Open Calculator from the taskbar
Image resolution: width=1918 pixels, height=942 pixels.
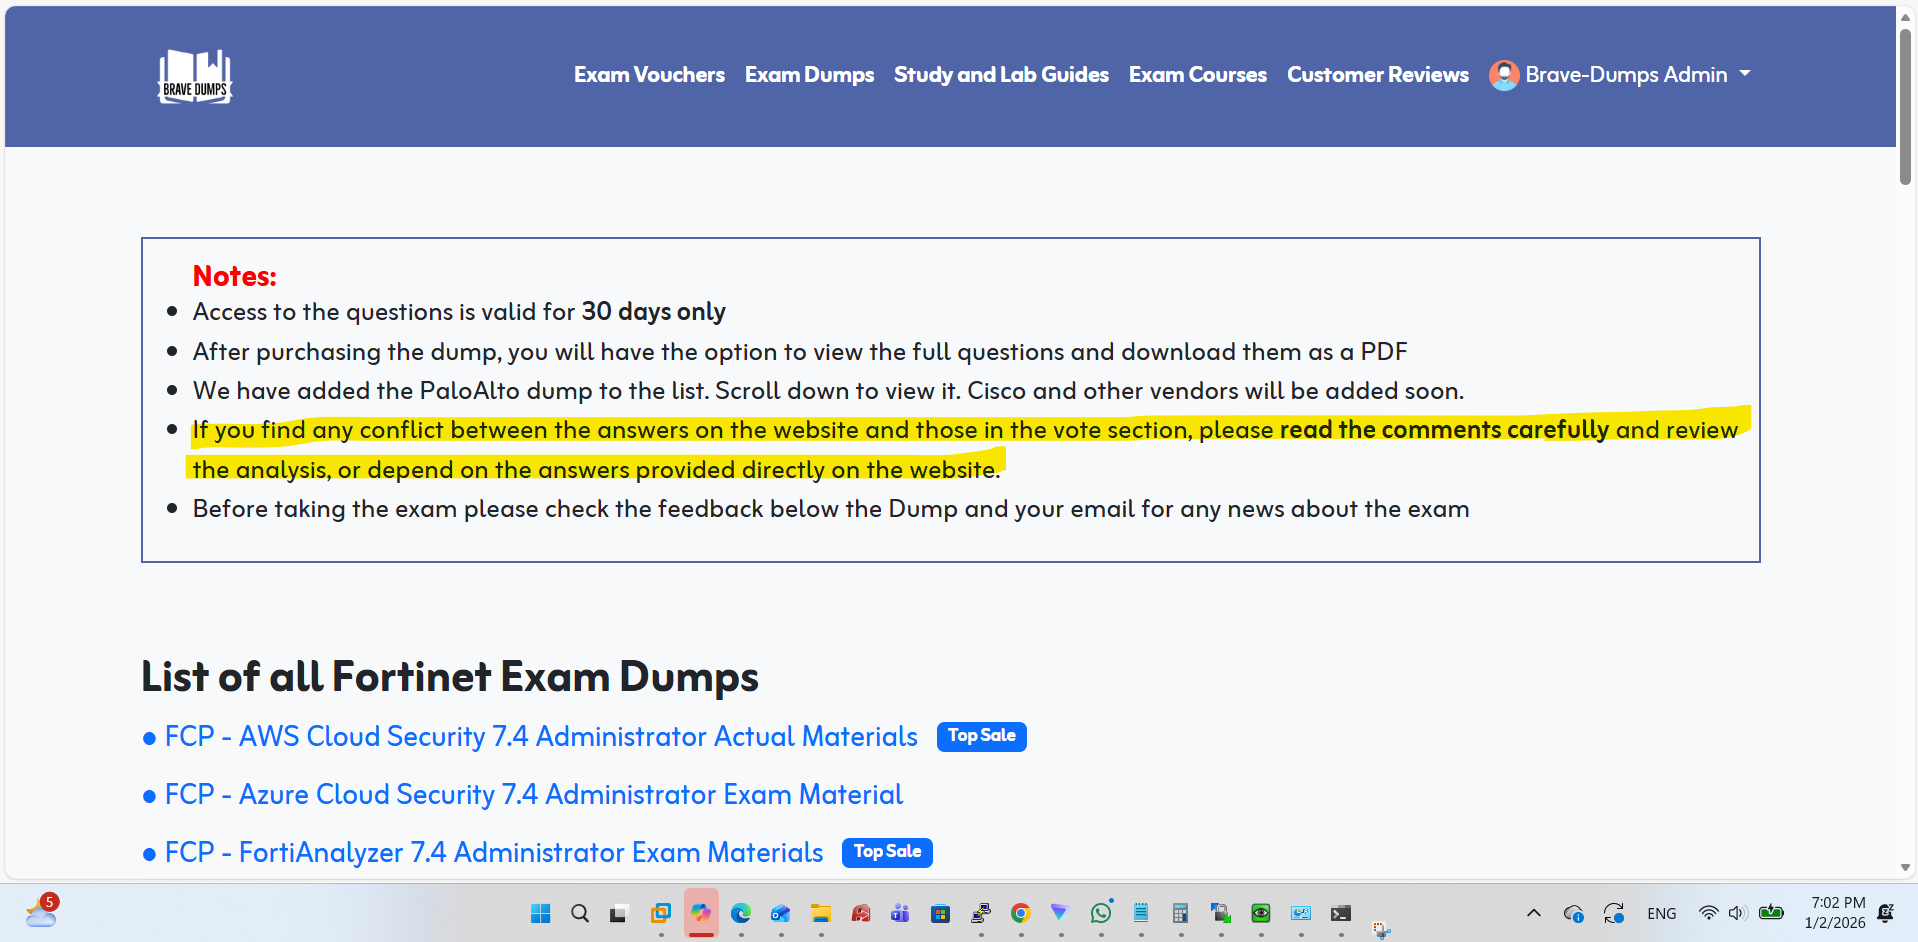1180,913
